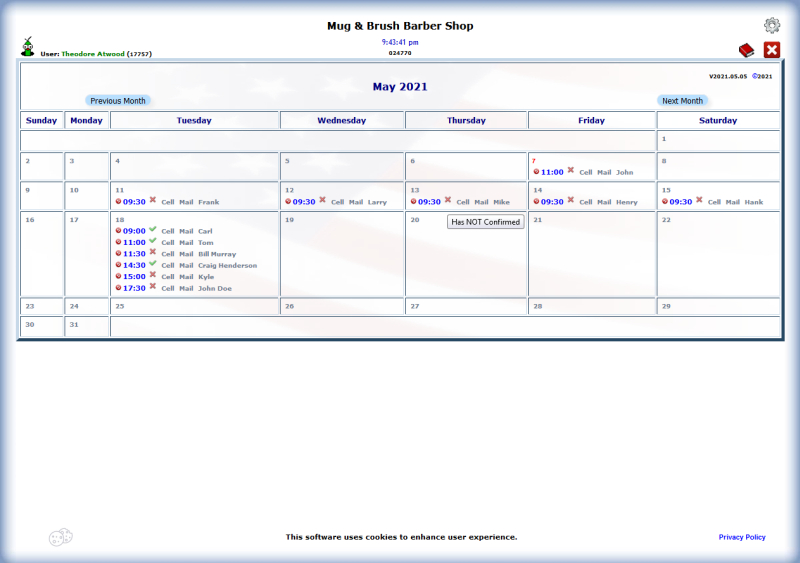
Task: Open the 11:00 appointment for Tom
Action: click(x=134, y=242)
